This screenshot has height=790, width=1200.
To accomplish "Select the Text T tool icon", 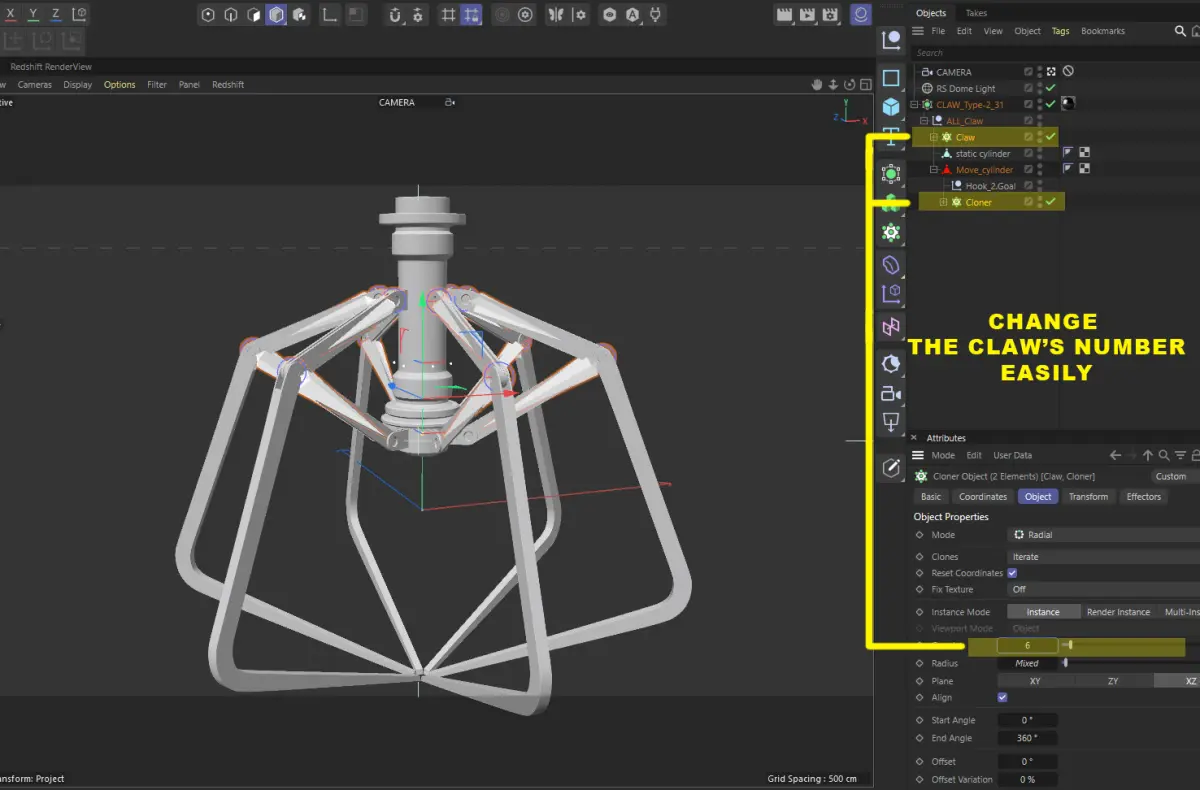I will point(891,138).
